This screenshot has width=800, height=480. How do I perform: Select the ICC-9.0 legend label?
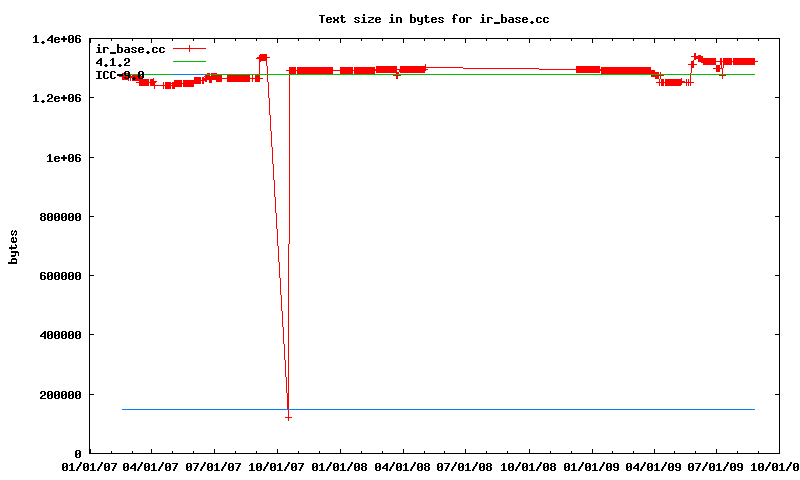coord(119,75)
